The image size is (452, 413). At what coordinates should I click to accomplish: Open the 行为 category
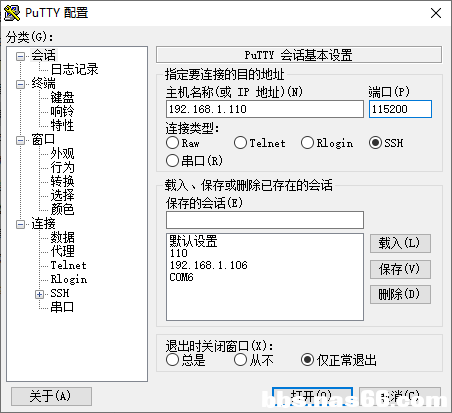(62, 167)
